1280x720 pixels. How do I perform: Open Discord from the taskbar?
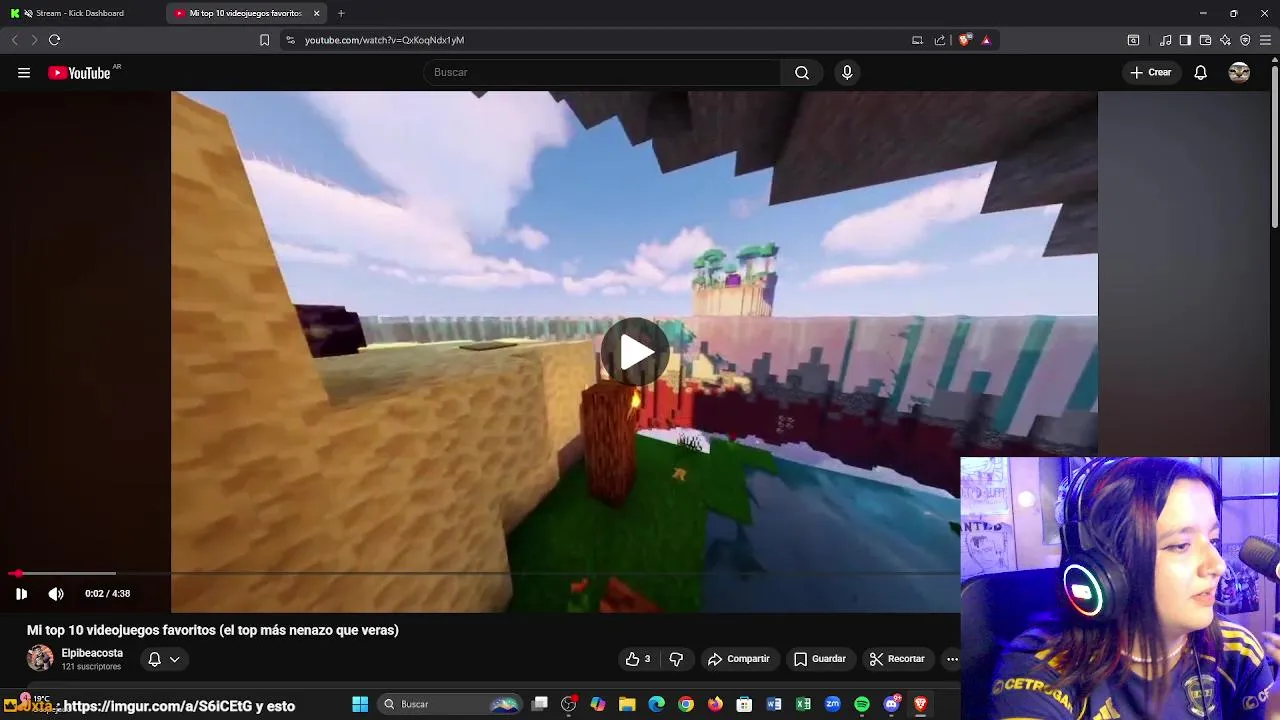pos(891,704)
